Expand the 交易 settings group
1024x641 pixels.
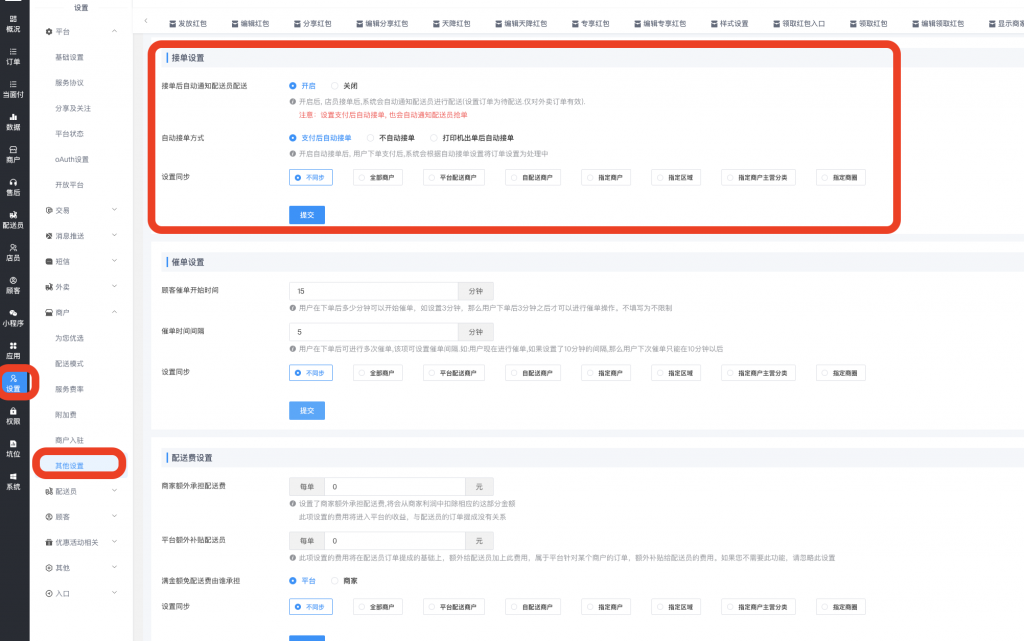click(82, 210)
